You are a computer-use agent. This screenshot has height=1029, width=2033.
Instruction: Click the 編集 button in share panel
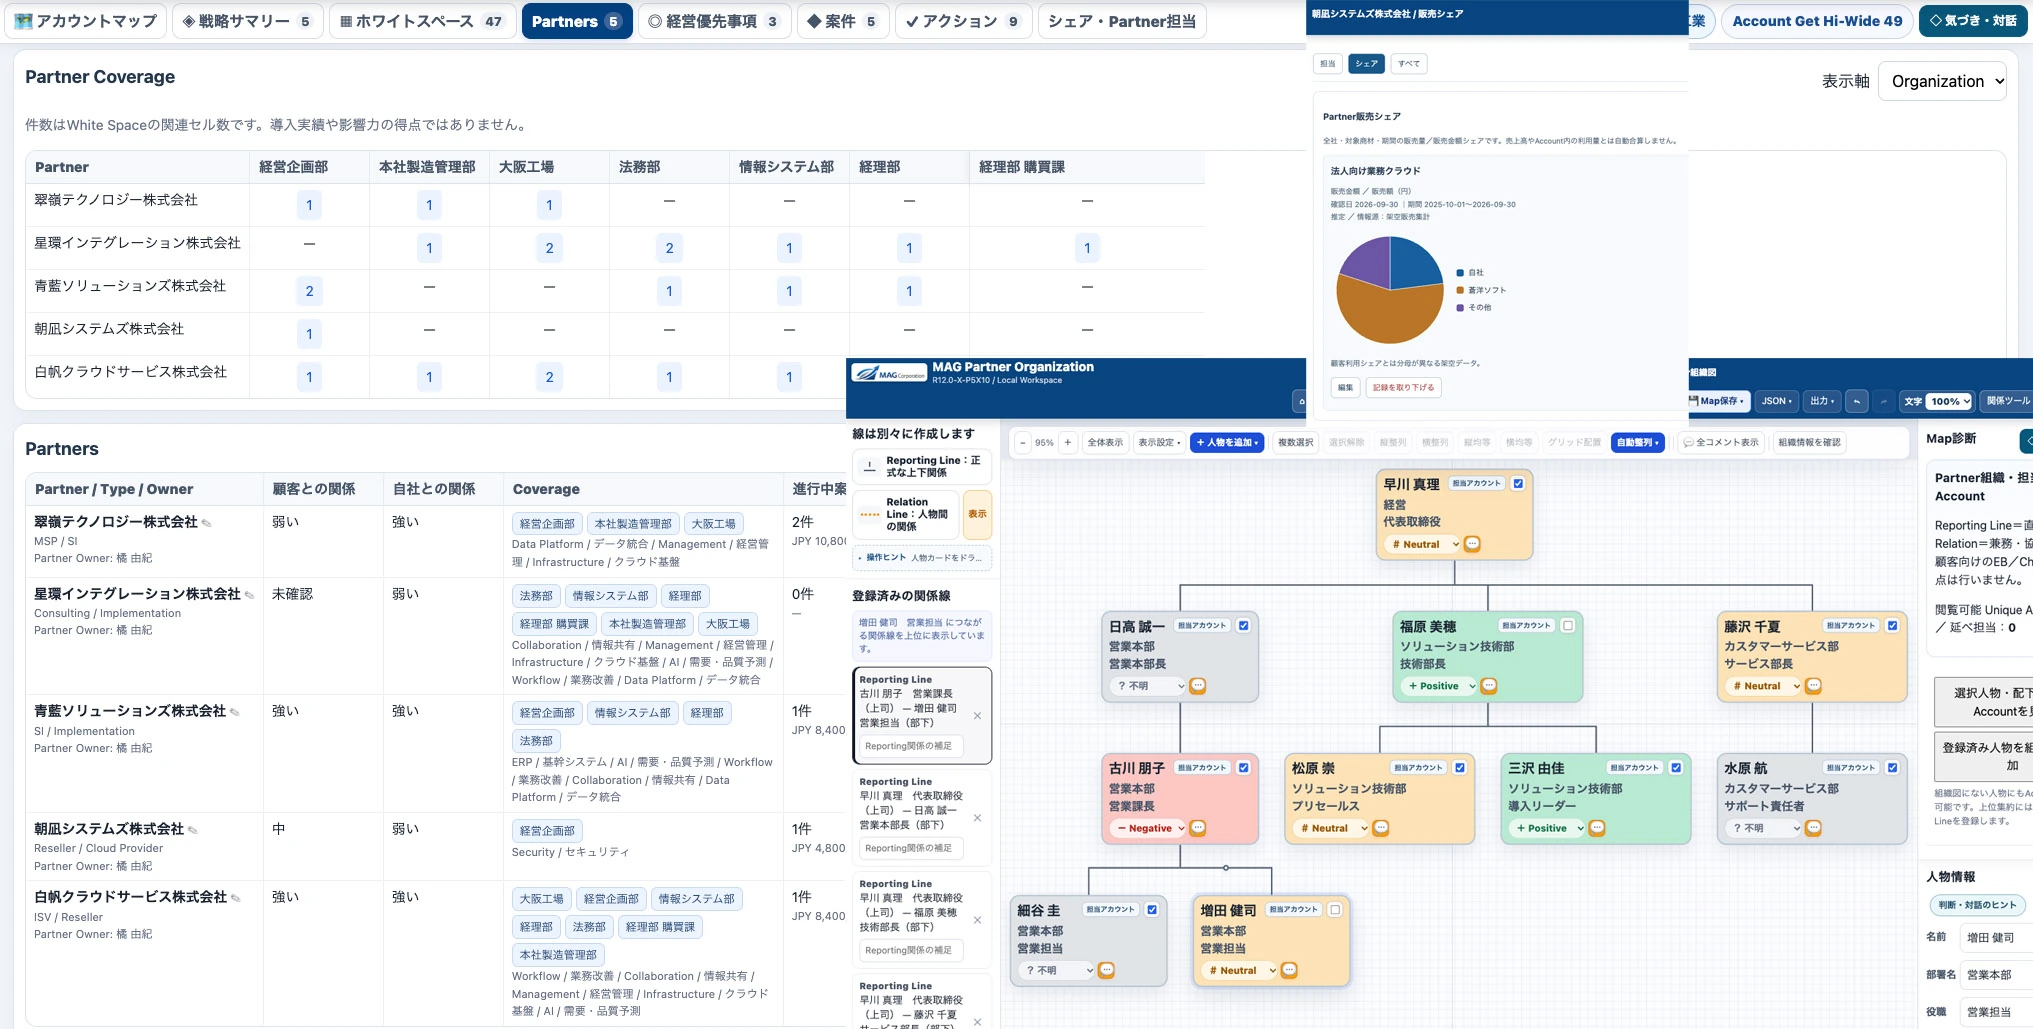(1345, 388)
